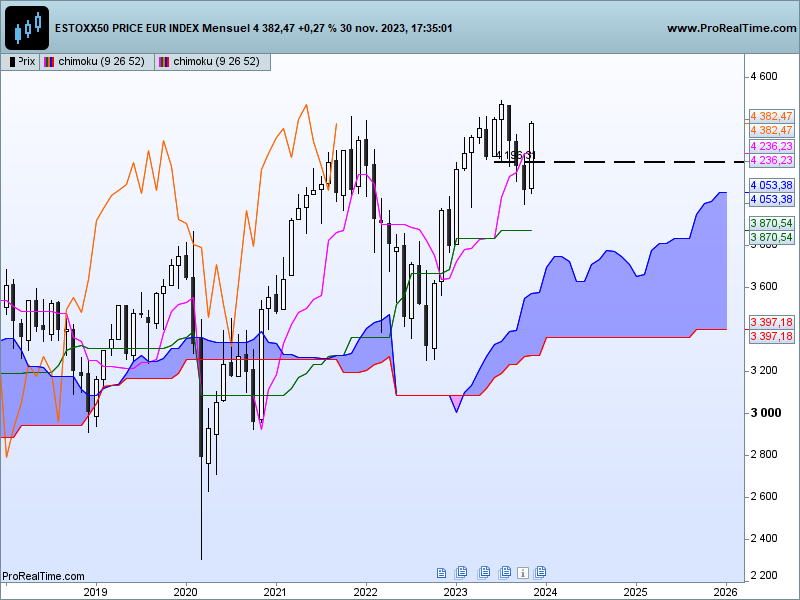Viewport: 800px width, 600px height.
Task: Click the upper green 3 870,54 value tag
Action: tap(771, 223)
